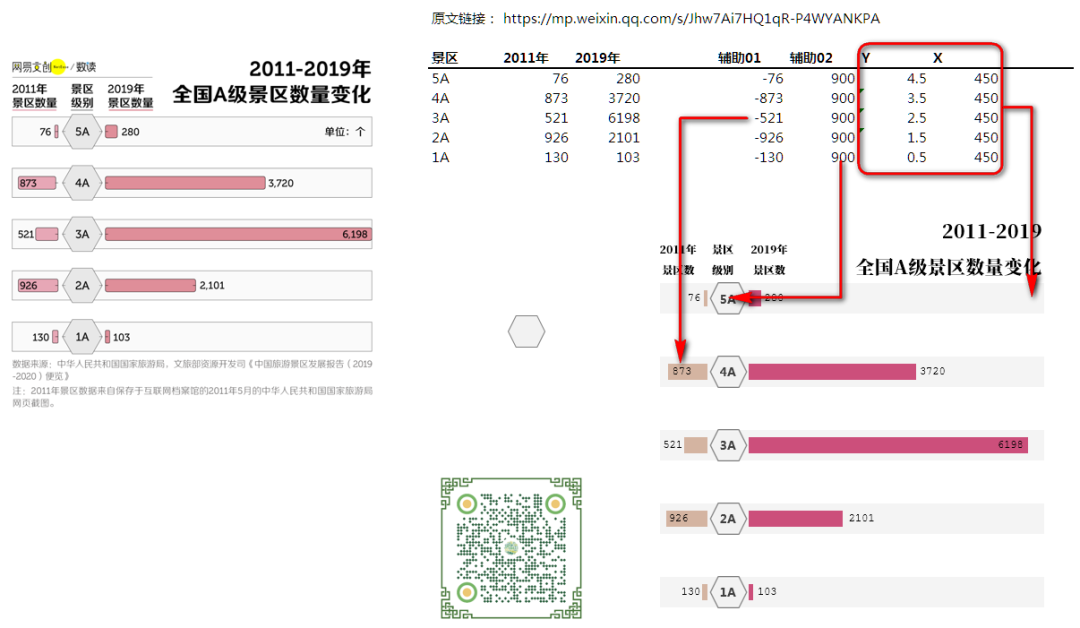Screen dimensions: 1080x628
Task: Select table cell 280 in the 2019年 column
Action: point(627,78)
